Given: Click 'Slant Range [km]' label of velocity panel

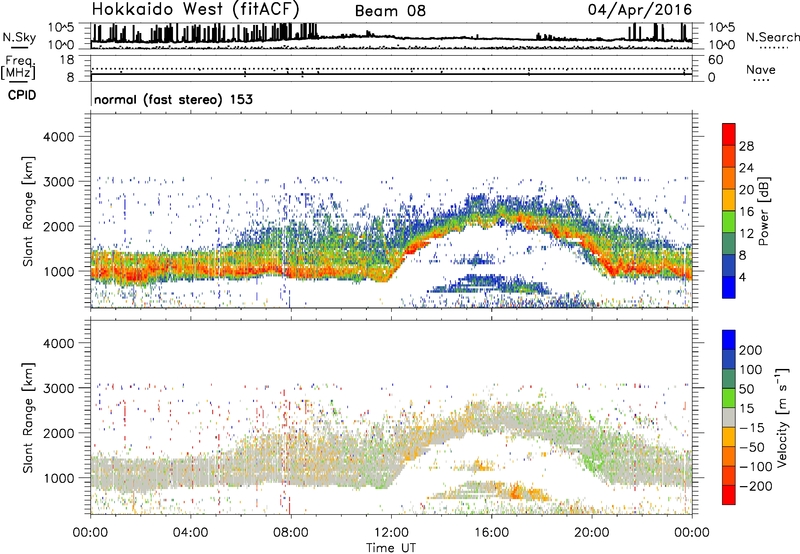Looking at the screenshot, I should [x=28, y=418].
